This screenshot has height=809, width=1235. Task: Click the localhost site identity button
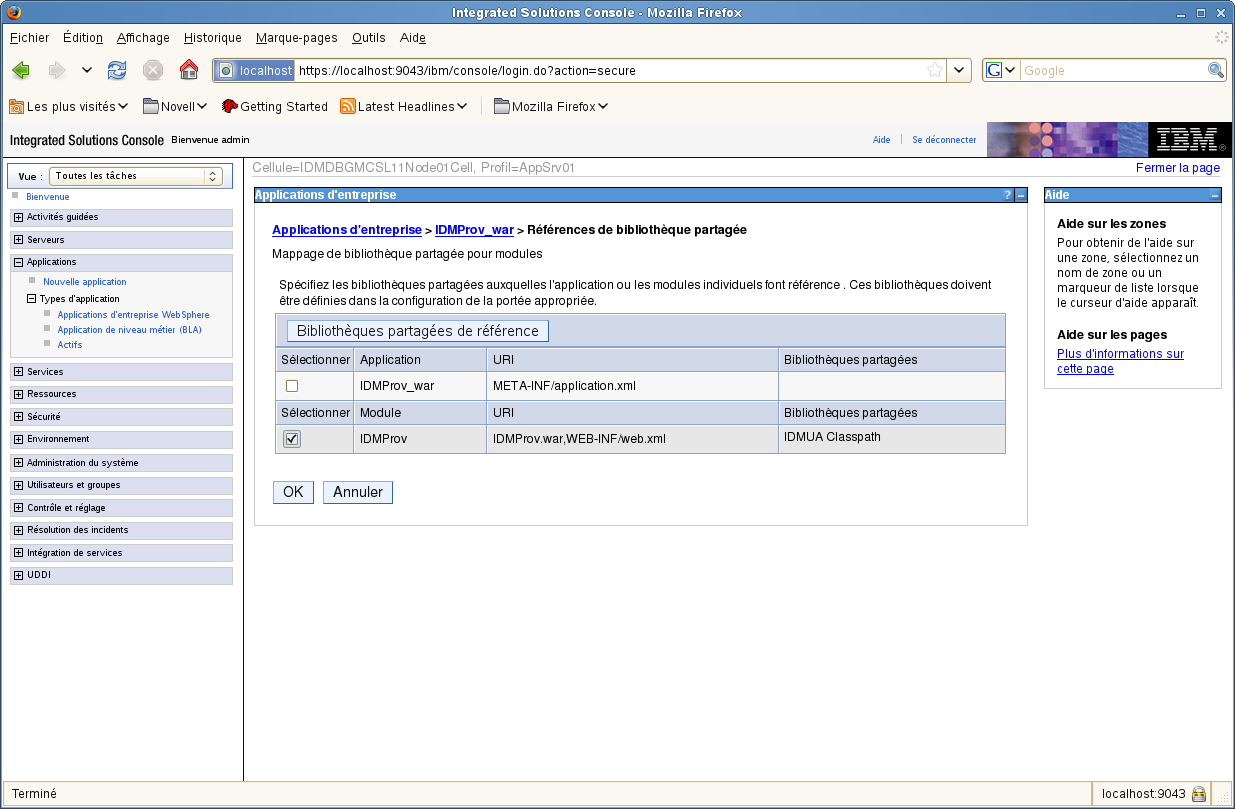coord(255,70)
